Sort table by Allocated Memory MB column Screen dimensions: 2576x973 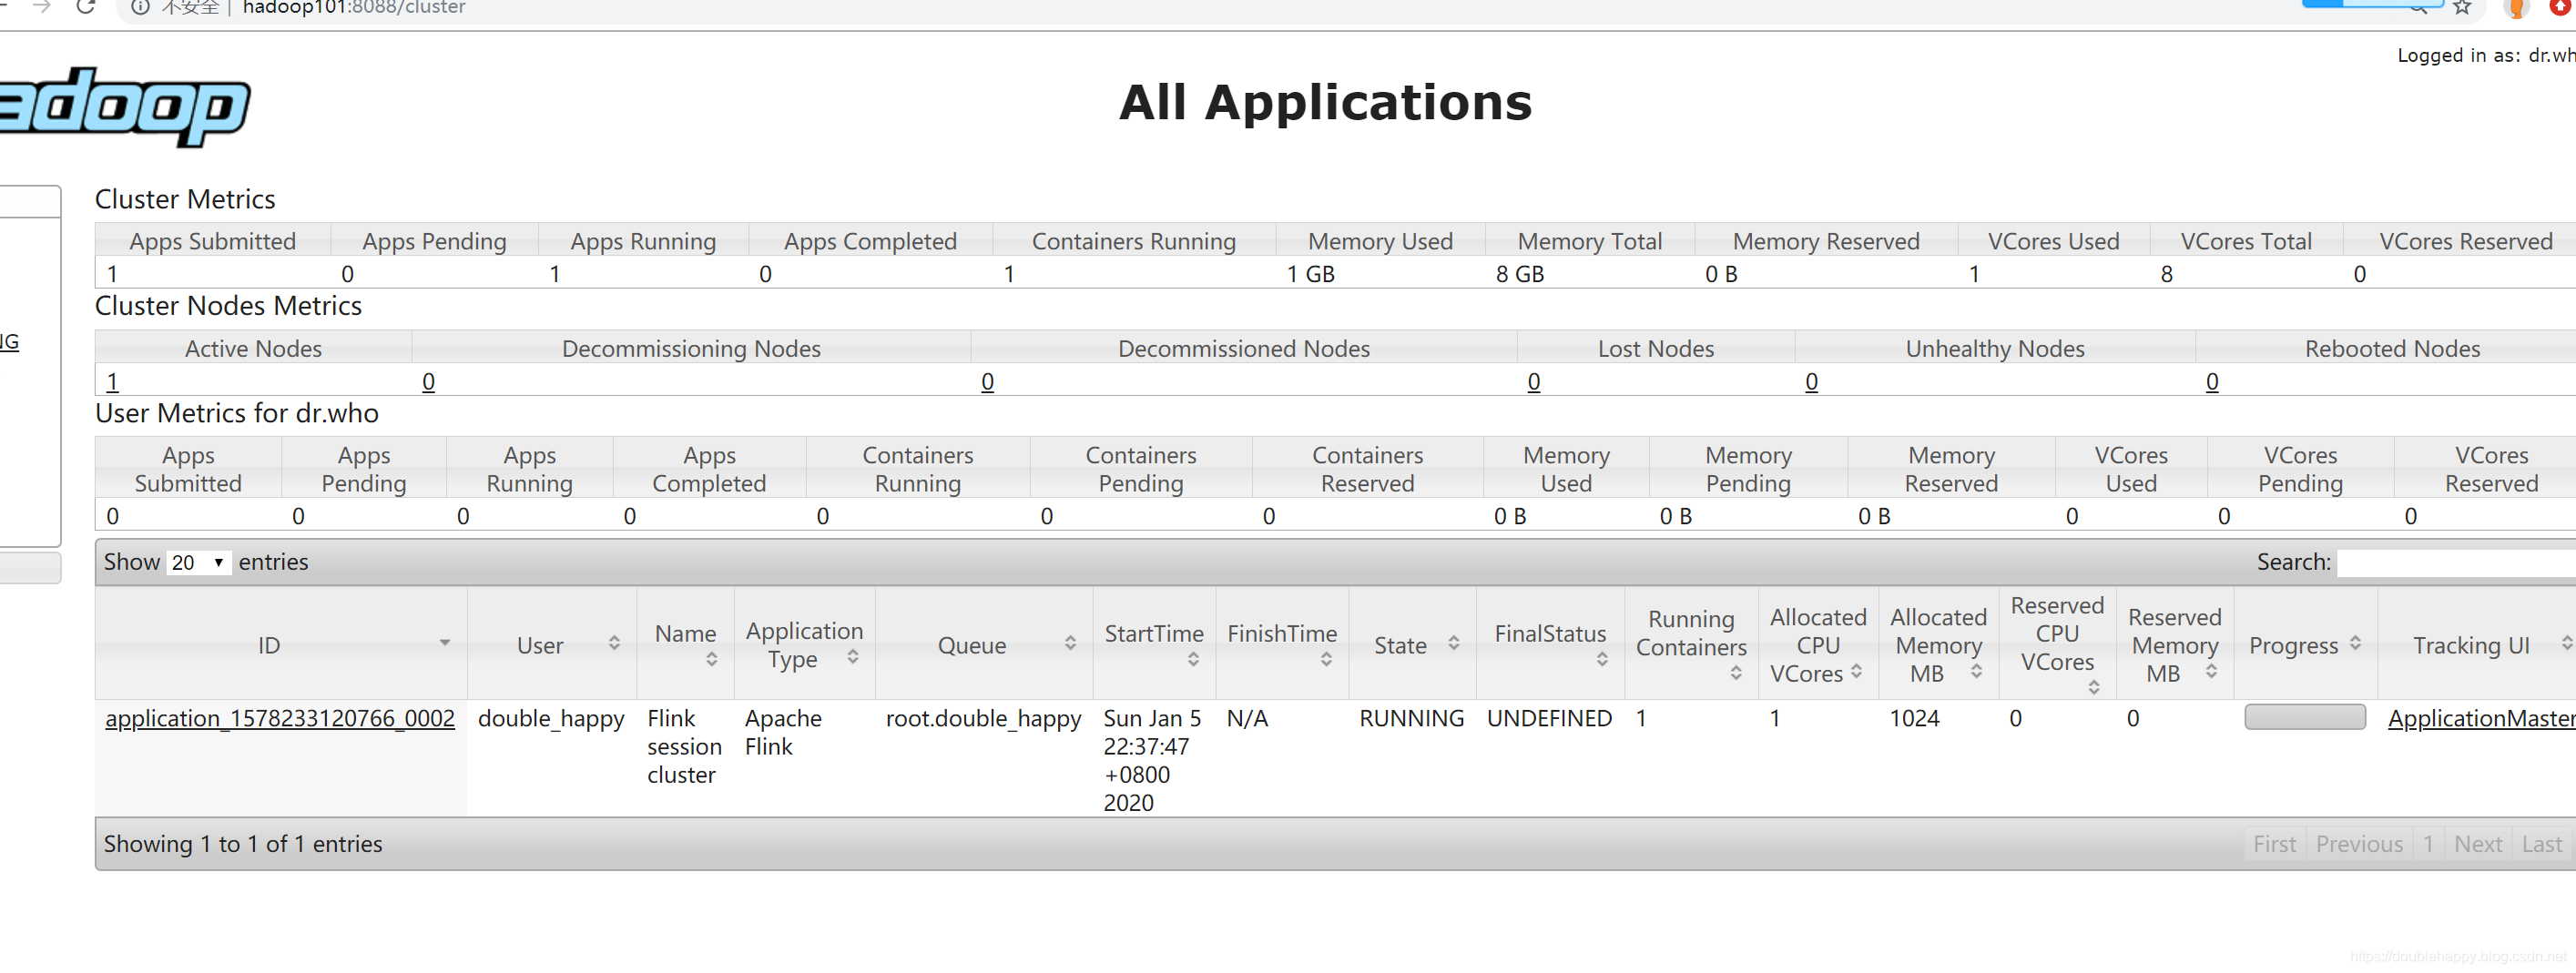(x=1976, y=671)
